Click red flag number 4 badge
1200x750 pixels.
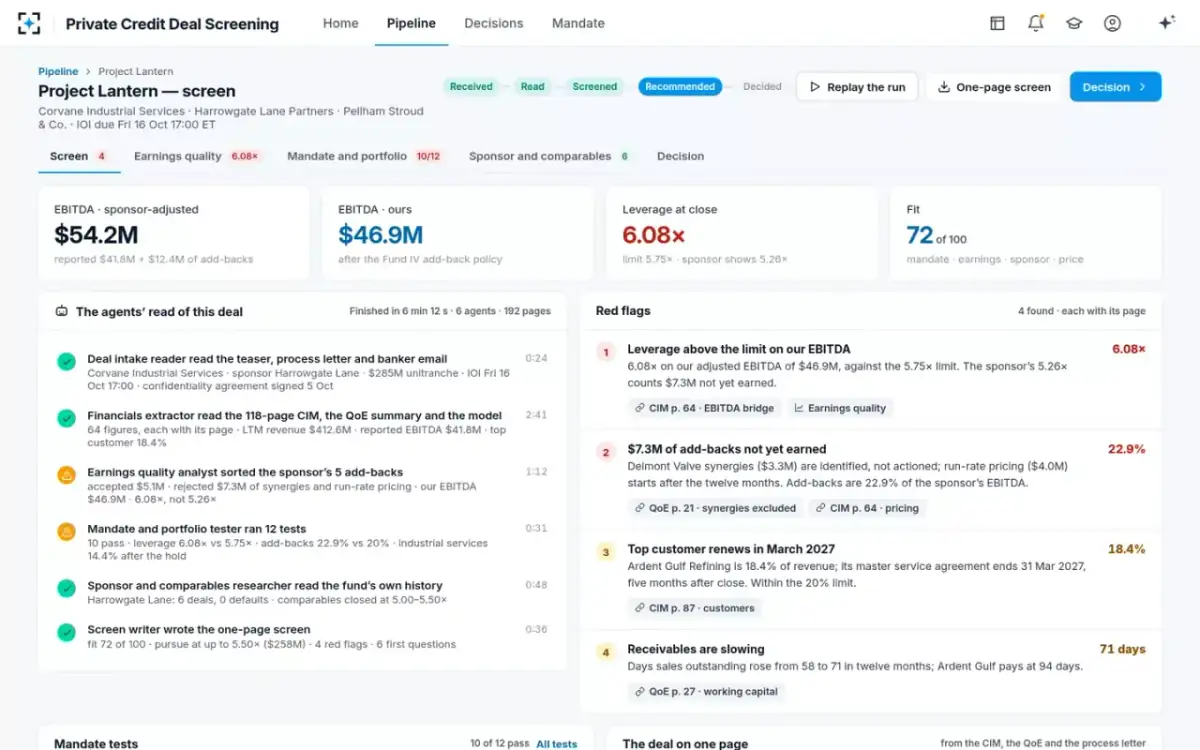[605, 652]
